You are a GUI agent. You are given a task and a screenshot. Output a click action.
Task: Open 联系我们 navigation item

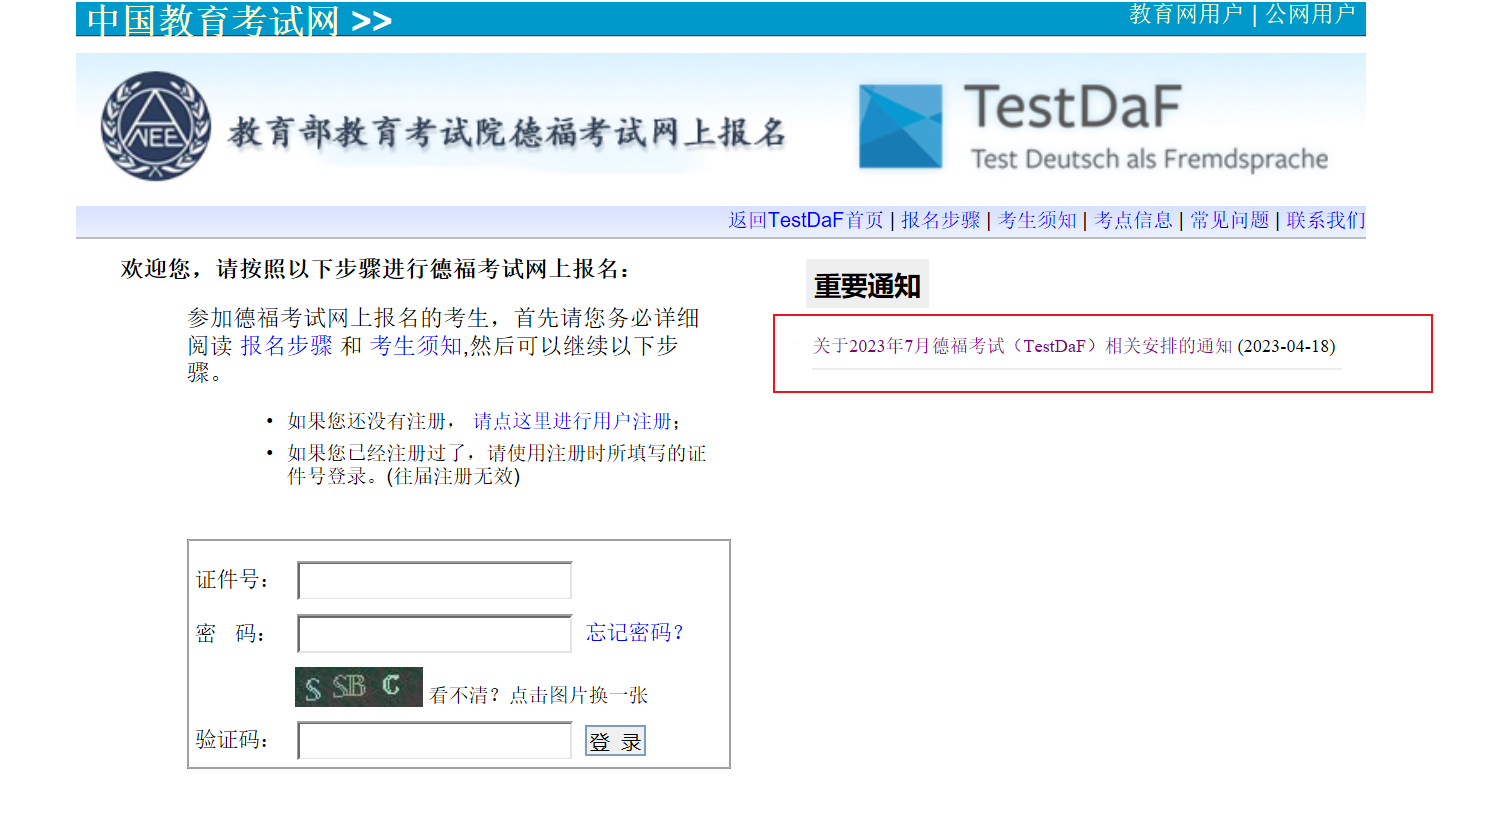[1326, 220]
